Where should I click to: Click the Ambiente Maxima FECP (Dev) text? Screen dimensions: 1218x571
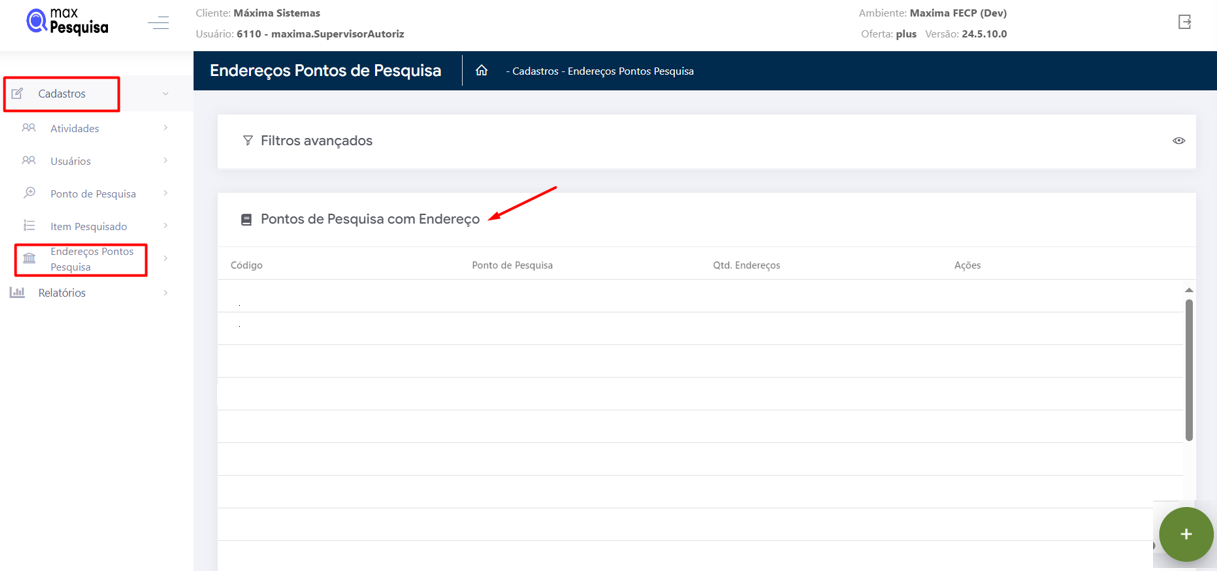click(932, 14)
